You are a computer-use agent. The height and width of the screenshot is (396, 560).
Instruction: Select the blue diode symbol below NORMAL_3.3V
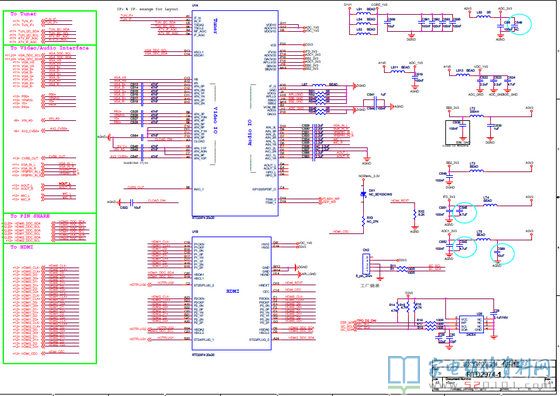point(364,194)
